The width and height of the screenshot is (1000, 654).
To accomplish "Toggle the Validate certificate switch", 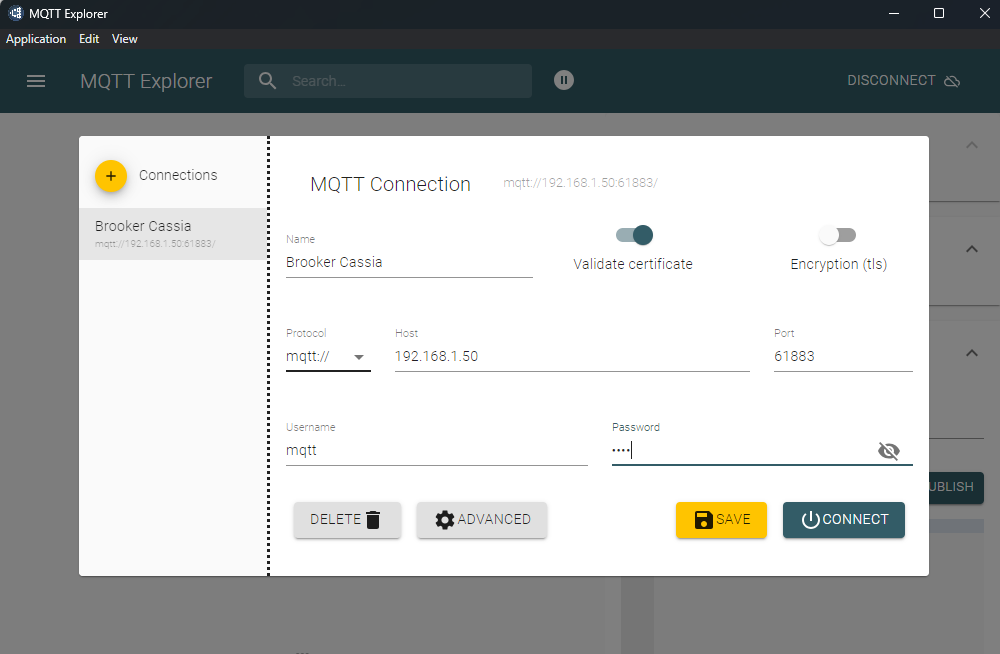I will click(x=634, y=235).
